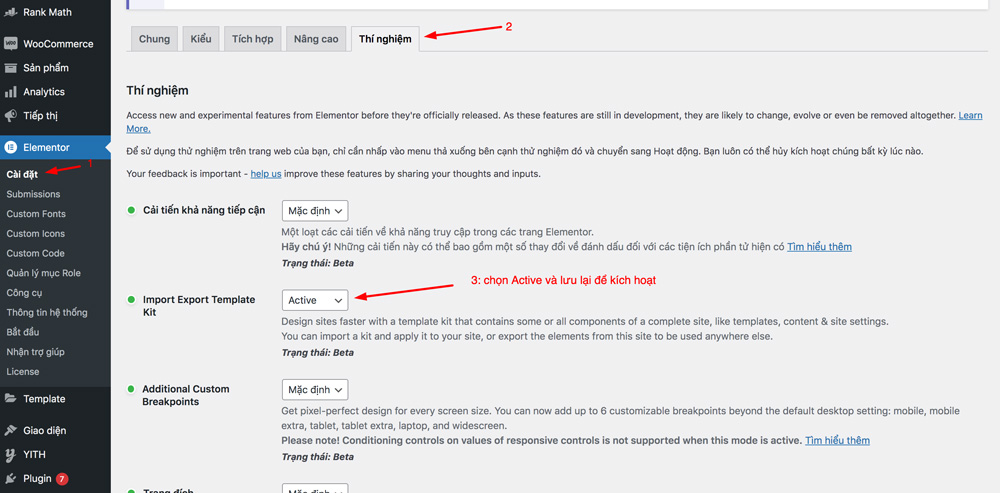
Task: Open the Nhận trợ giúp submenu
Action: [35, 352]
